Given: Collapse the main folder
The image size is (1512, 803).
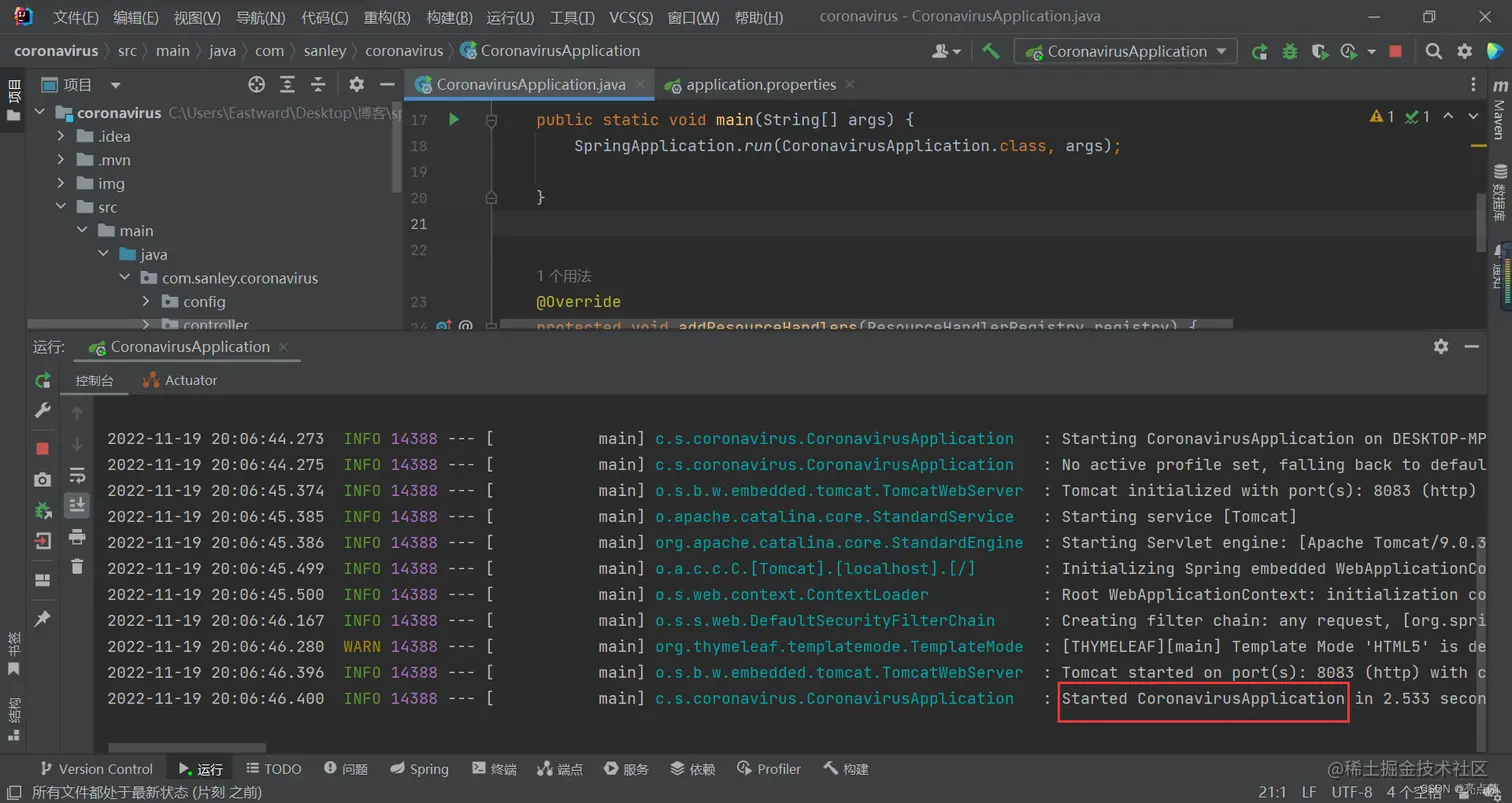Looking at the screenshot, I should coord(82,230).
